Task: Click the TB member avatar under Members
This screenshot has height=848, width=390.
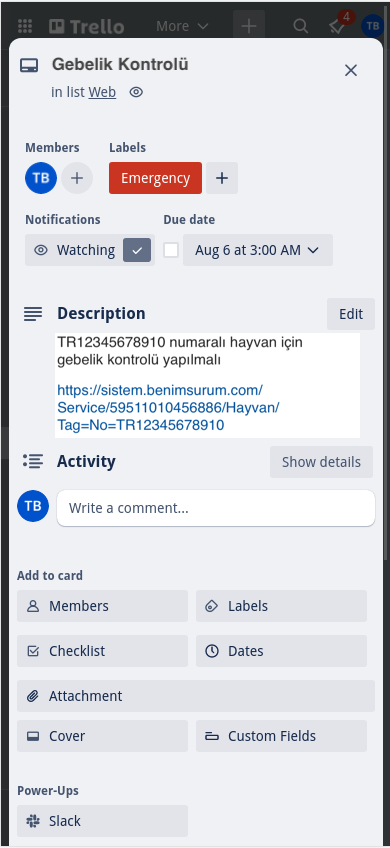Action: pos(41,178)
